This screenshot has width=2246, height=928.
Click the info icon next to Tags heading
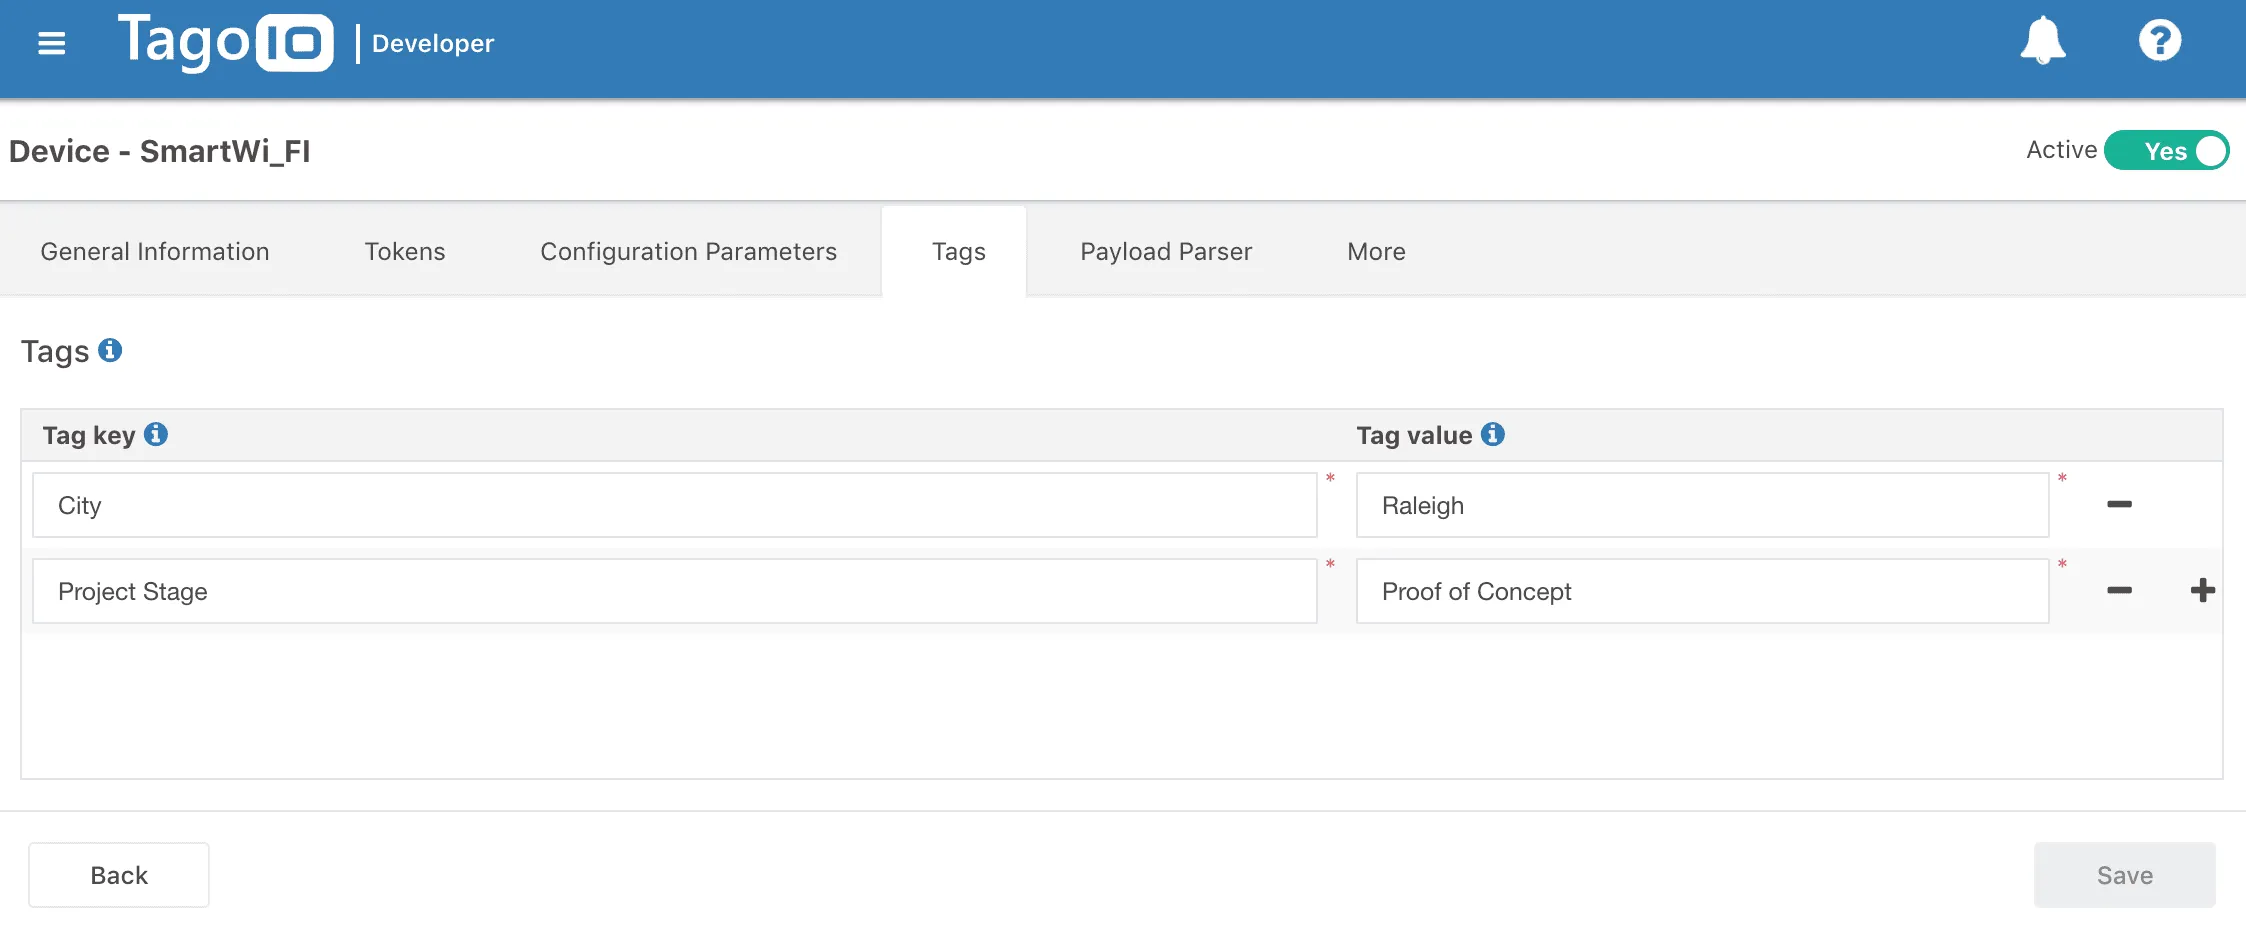point(111,349)
